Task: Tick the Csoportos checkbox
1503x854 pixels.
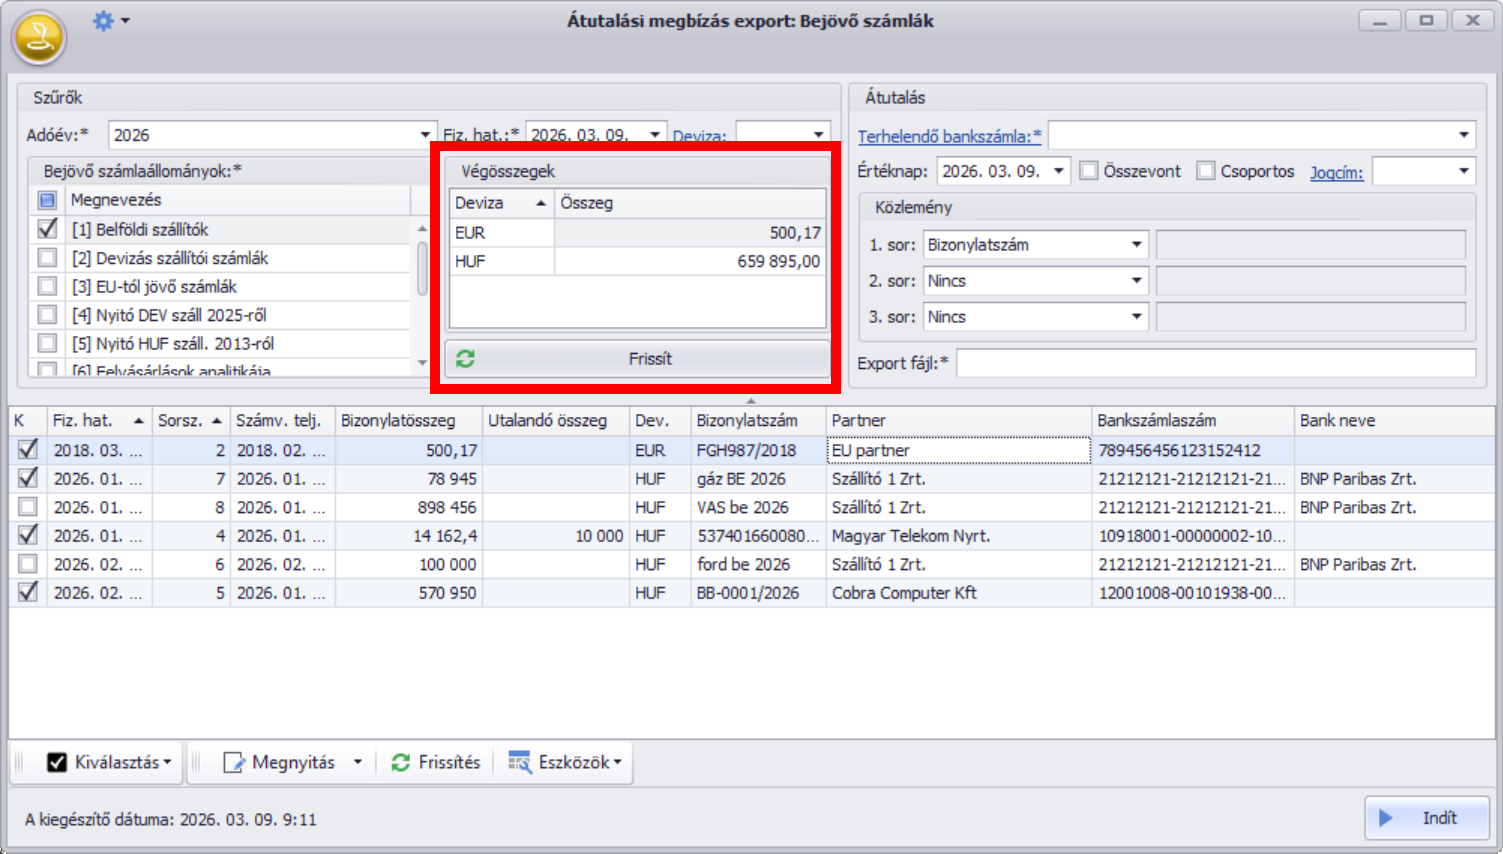Action: (1206, 171)
